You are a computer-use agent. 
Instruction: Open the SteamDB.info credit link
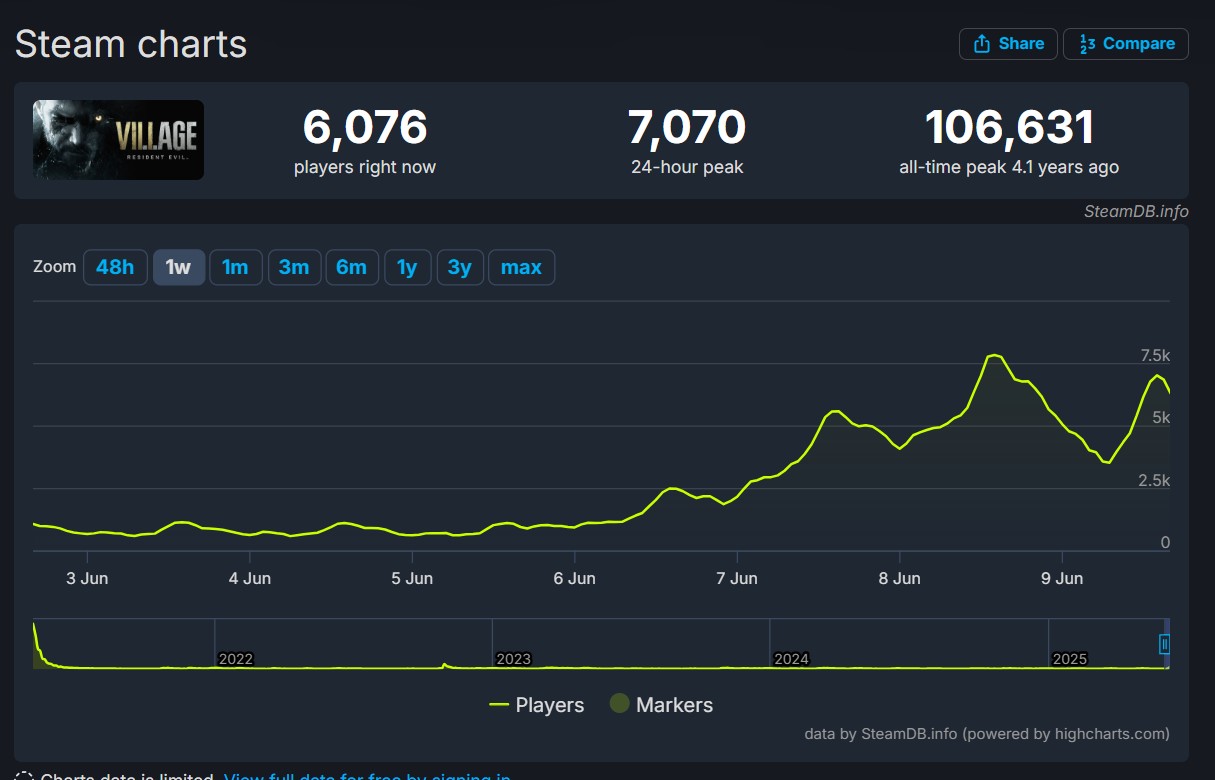point(1136,211)
